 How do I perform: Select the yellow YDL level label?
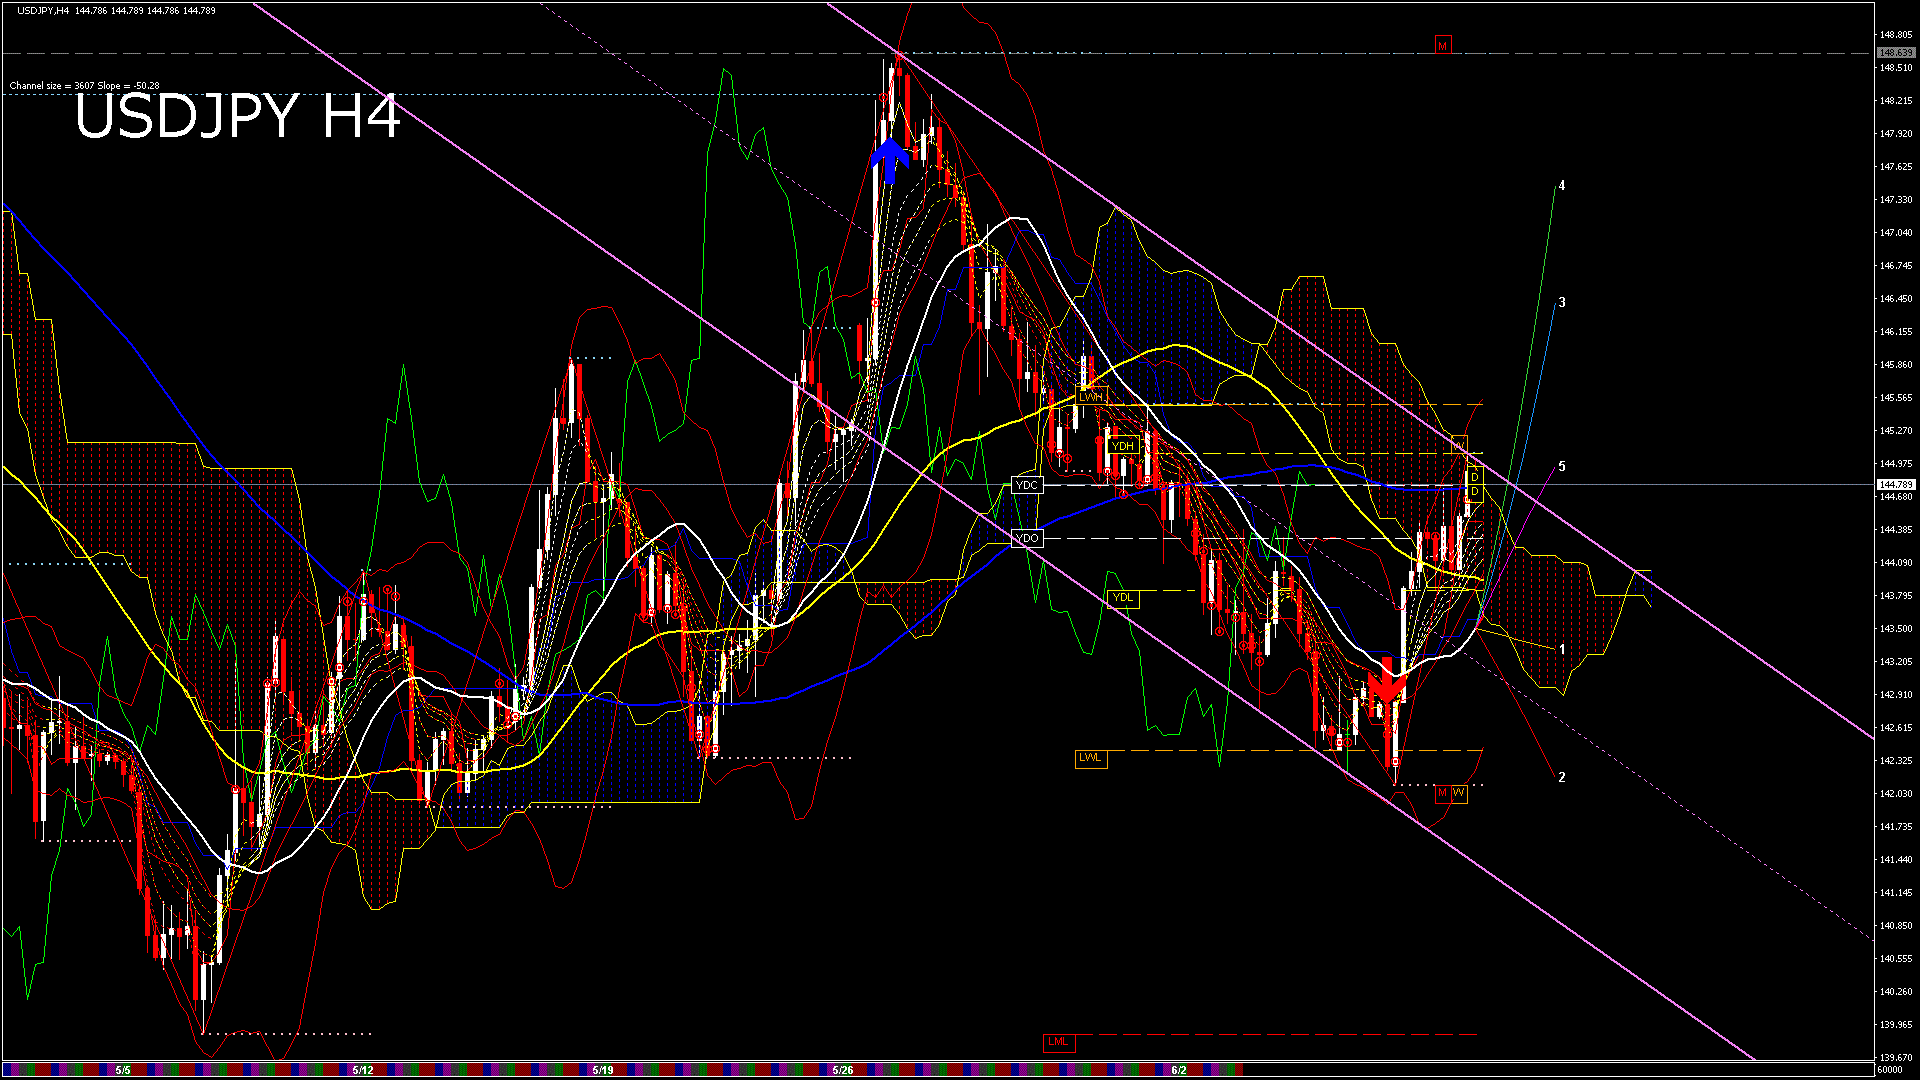pyautogui.click(x=1123, y=598)
